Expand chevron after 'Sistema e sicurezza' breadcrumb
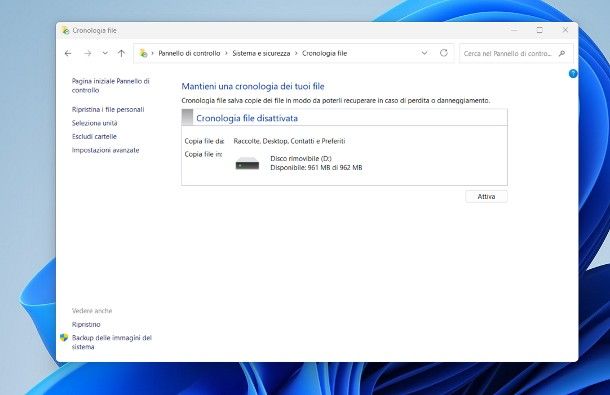Viewport: 610px width, 395px height. click(296, 53)
